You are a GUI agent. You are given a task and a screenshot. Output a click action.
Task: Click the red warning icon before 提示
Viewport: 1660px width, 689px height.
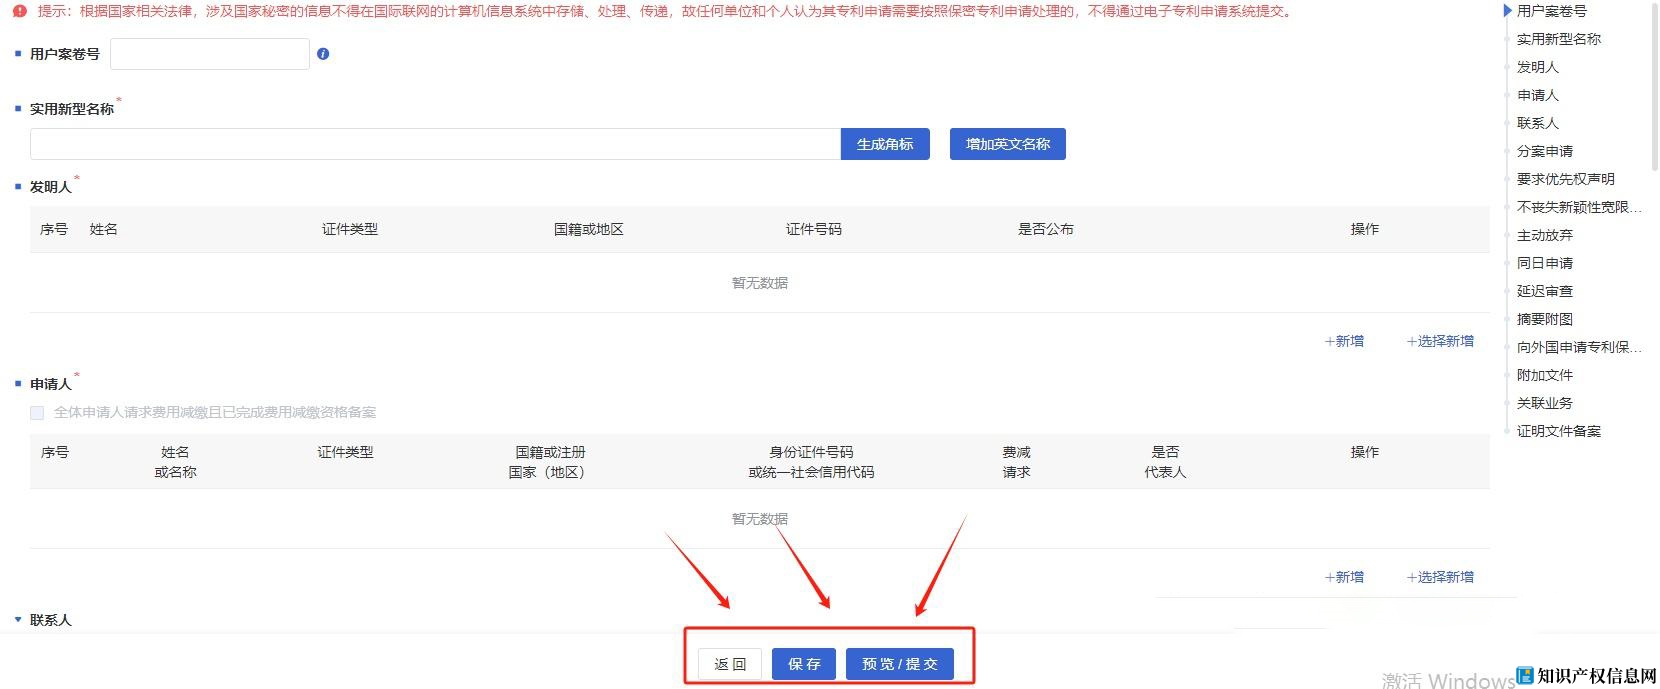(x=20, y=12)
